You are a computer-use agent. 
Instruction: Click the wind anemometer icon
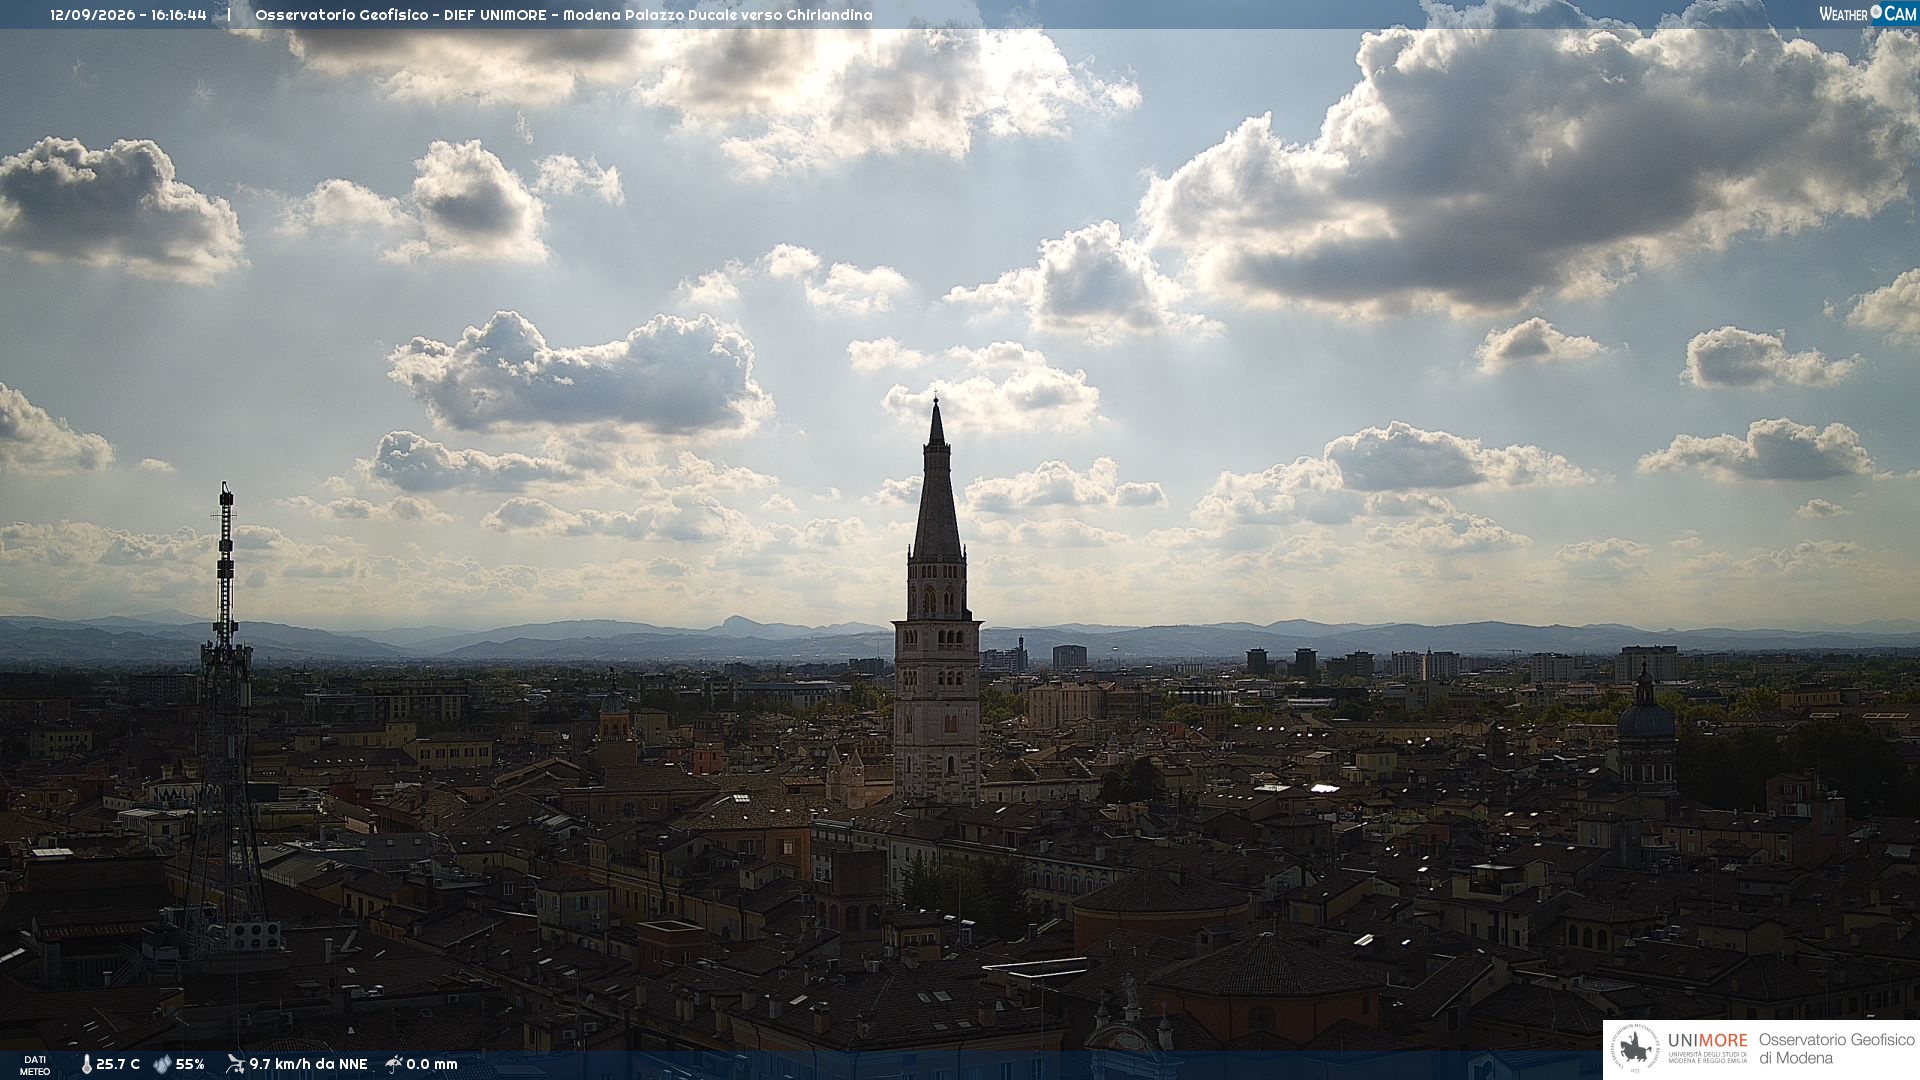235,1064
